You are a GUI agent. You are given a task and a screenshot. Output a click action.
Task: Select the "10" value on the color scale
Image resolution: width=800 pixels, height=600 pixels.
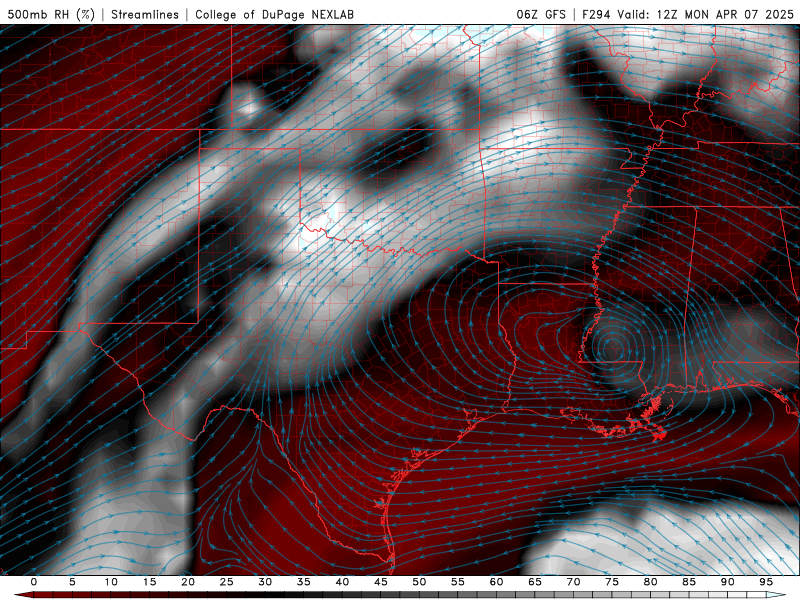(x=111, y=582)
